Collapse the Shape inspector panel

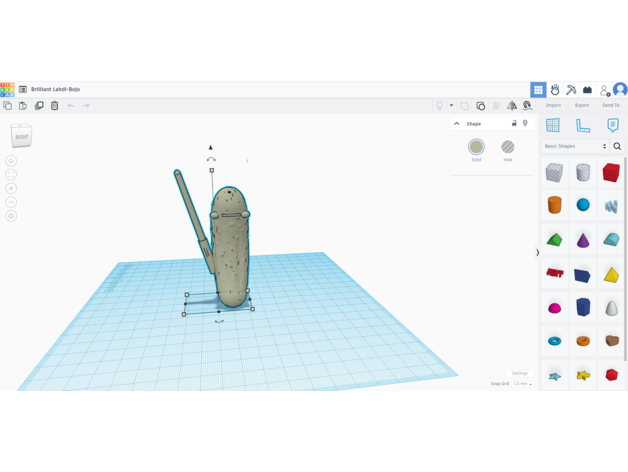click(457, 124)
